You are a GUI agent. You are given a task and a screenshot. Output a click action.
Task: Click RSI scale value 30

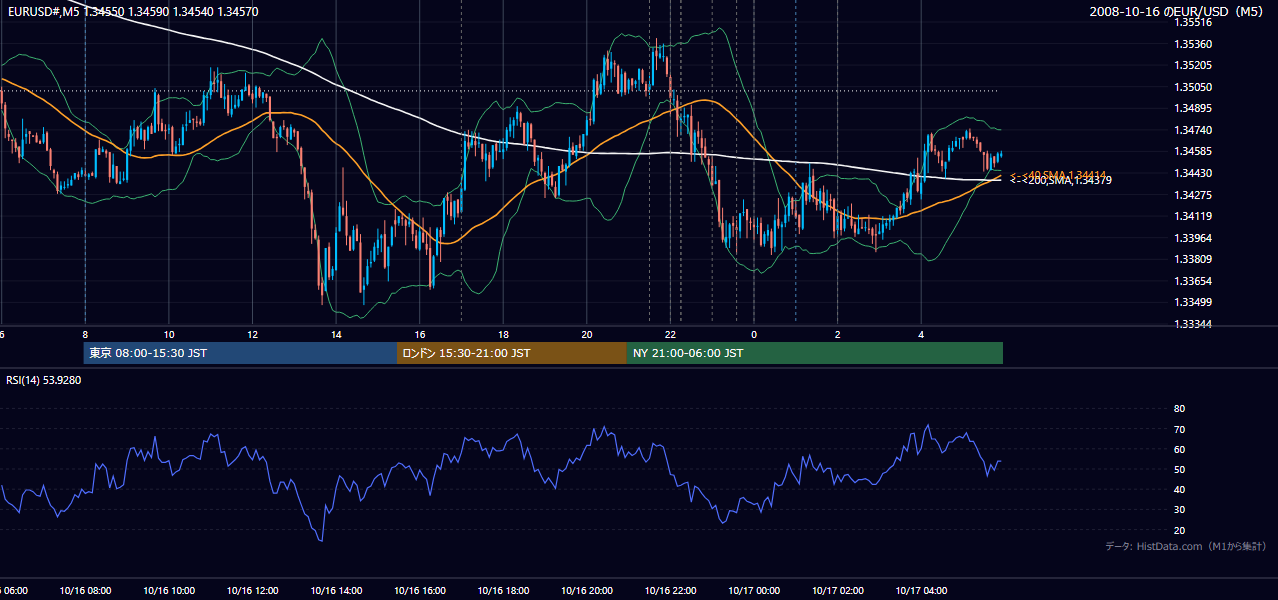pos(1179,510)
